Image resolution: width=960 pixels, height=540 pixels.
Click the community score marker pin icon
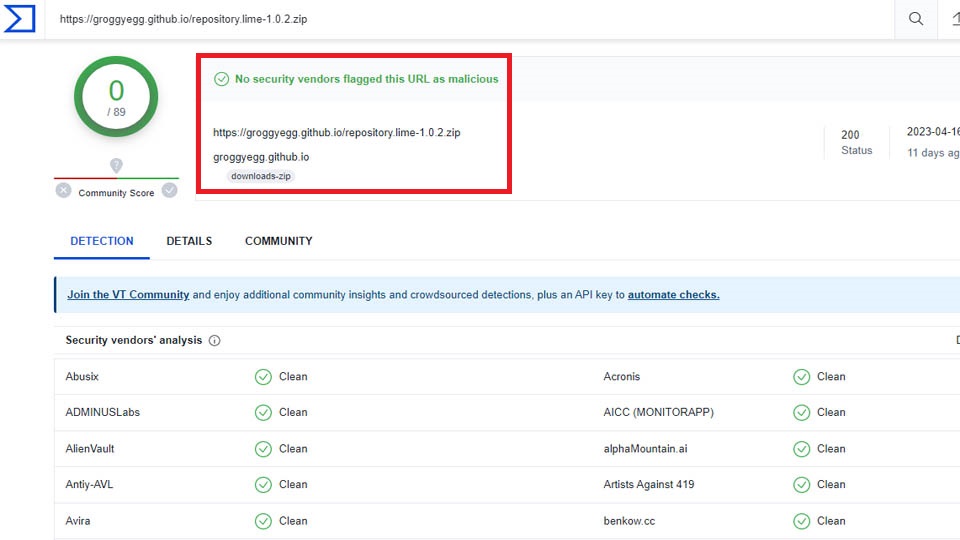pyautogui.click(x=116, y=165)
